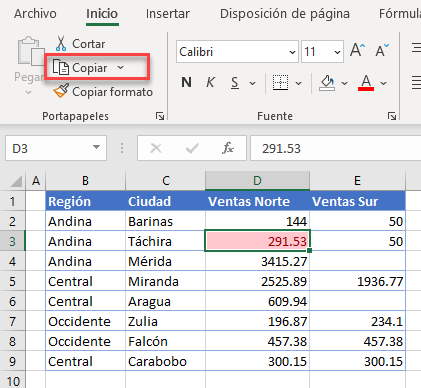Screen dimensions: 421x388
Task: Select row 3 header
Action: click(12, 241)
